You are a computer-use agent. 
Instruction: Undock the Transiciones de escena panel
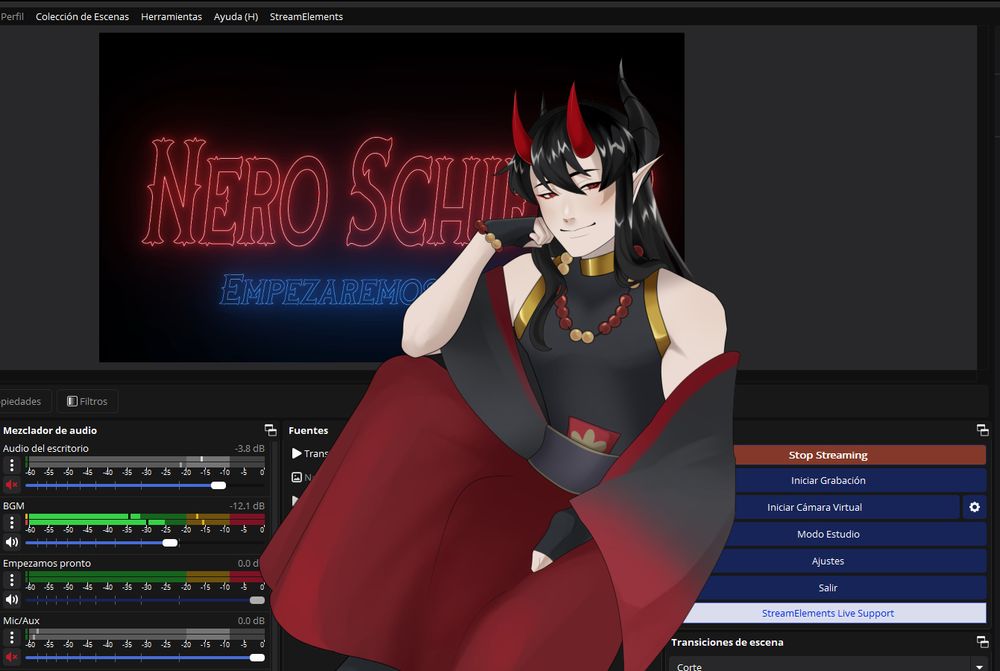tap(983, 642)
